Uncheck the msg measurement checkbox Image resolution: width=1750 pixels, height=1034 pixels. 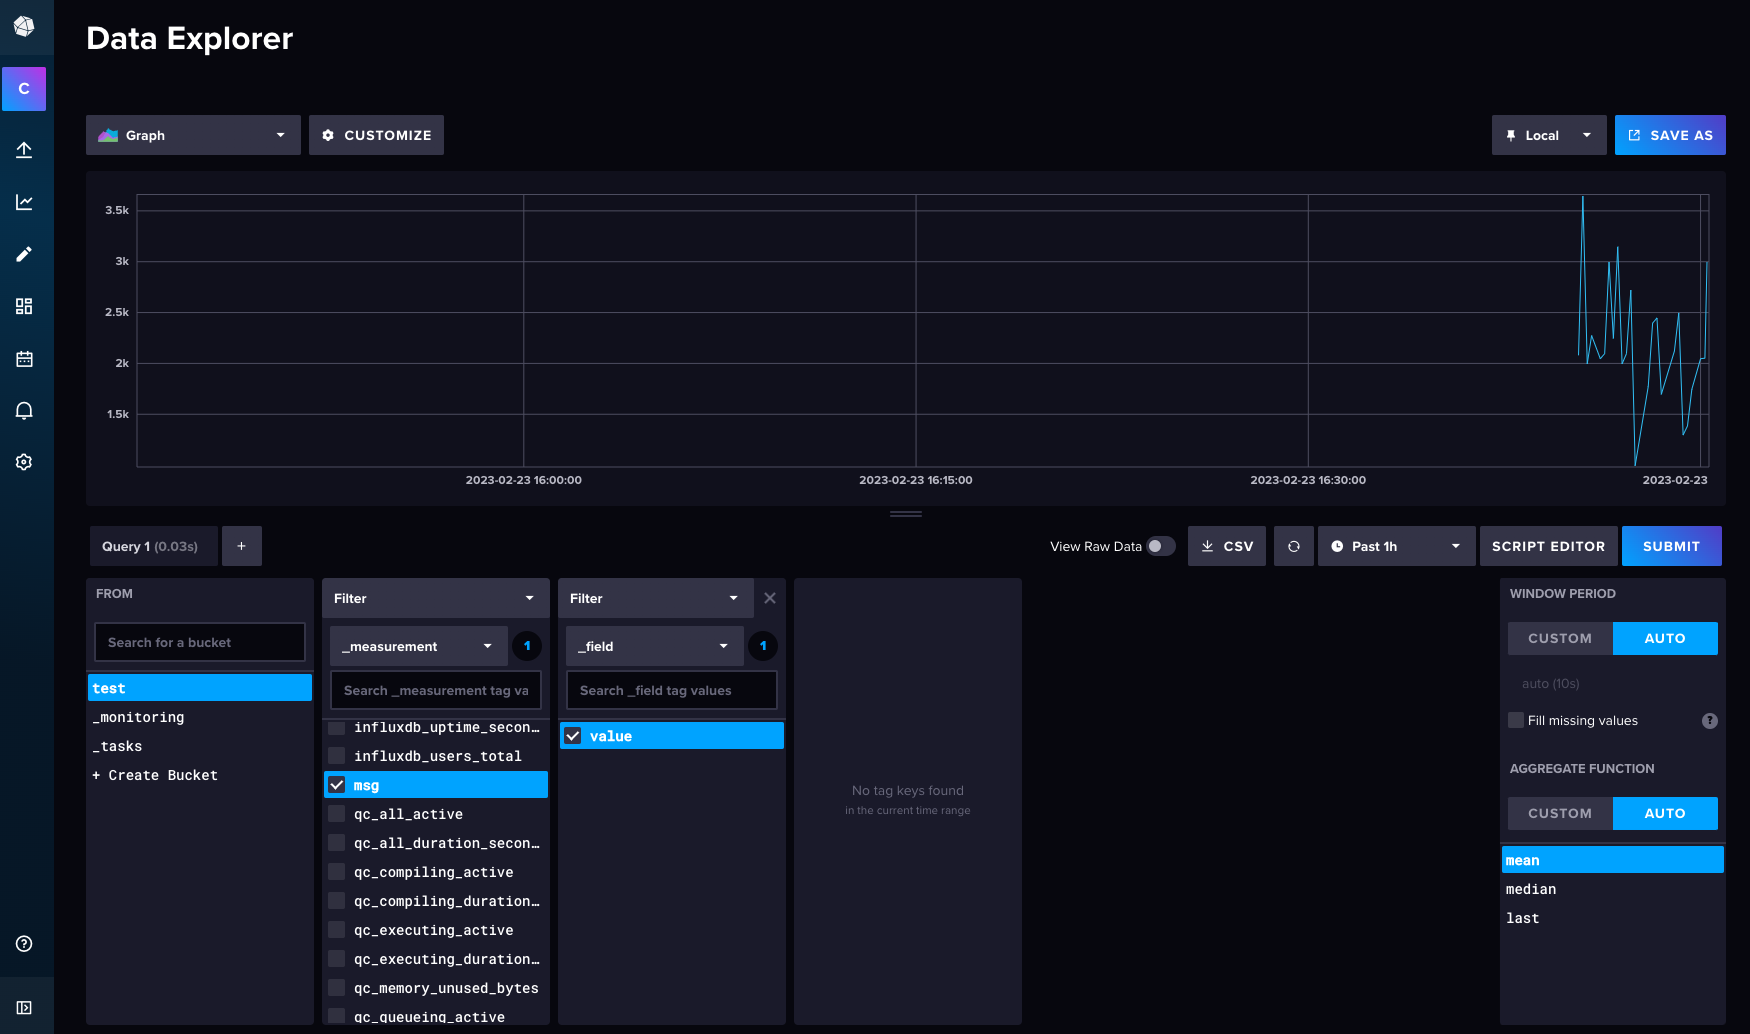click(336, 784)
